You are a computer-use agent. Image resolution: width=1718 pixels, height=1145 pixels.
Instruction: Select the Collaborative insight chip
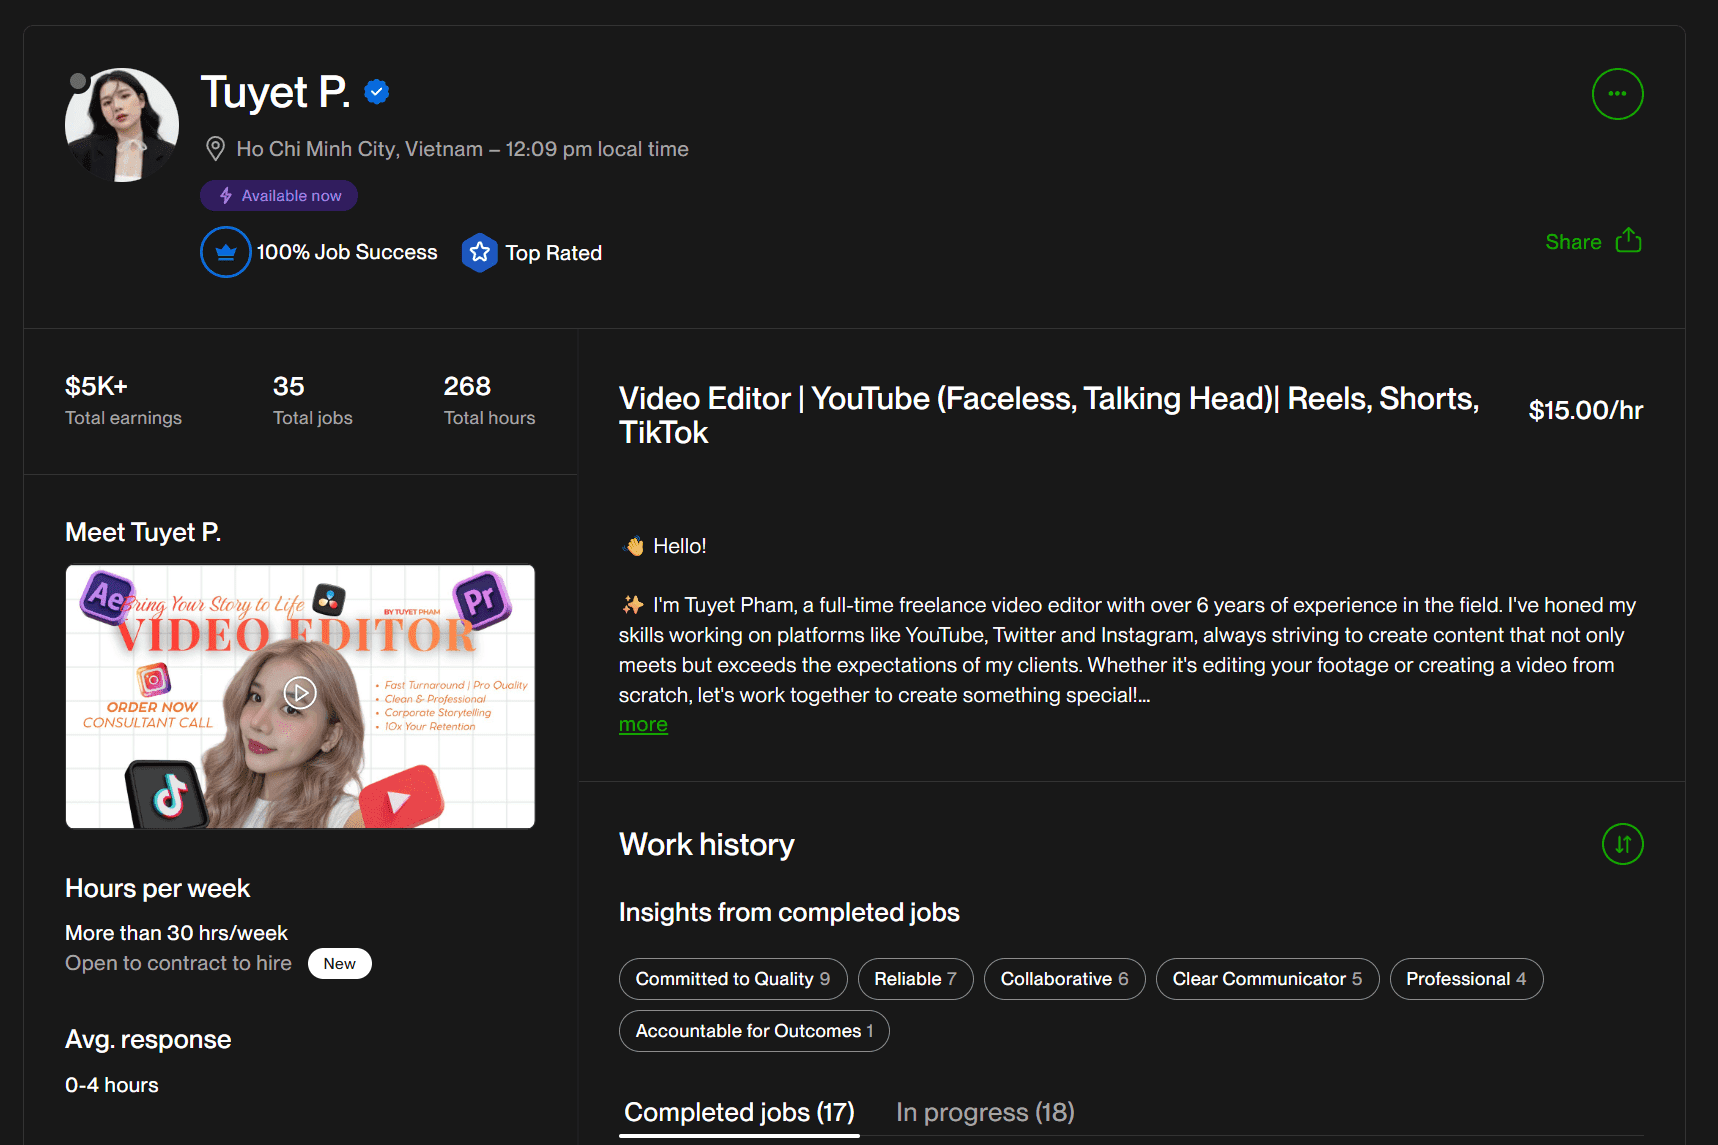(1064, 979)
